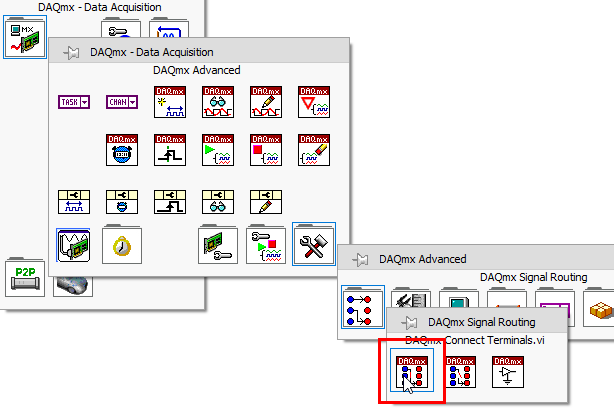614x418 pixels.
Task: Pin the DAQmx - Data Acquisition palette
Action: [x=72, y=52]
